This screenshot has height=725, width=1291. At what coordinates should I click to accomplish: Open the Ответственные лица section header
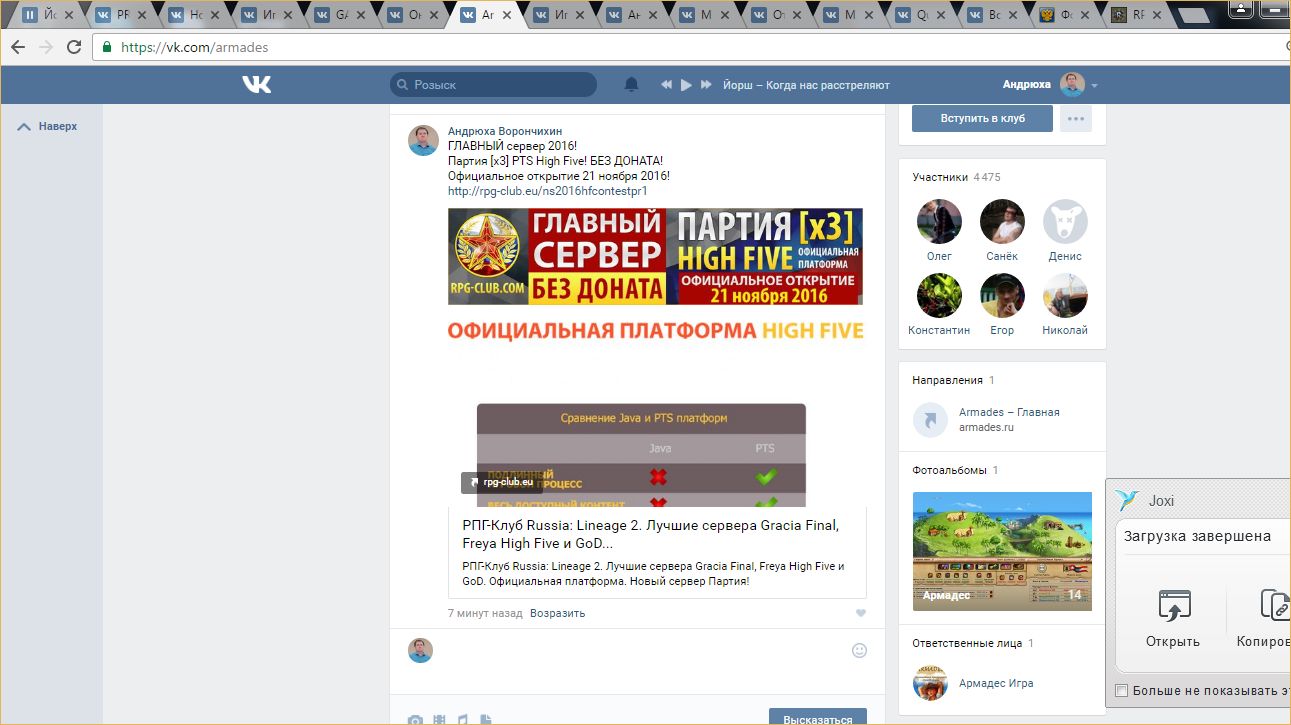[x=973, y=643]
